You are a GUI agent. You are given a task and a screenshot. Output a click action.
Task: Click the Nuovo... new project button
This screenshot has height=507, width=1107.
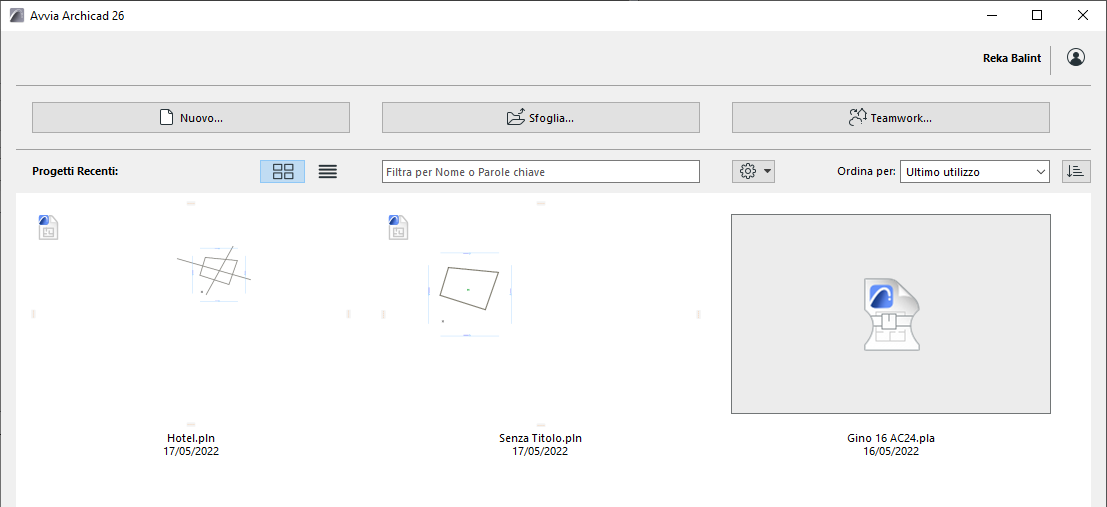(191, 118)
